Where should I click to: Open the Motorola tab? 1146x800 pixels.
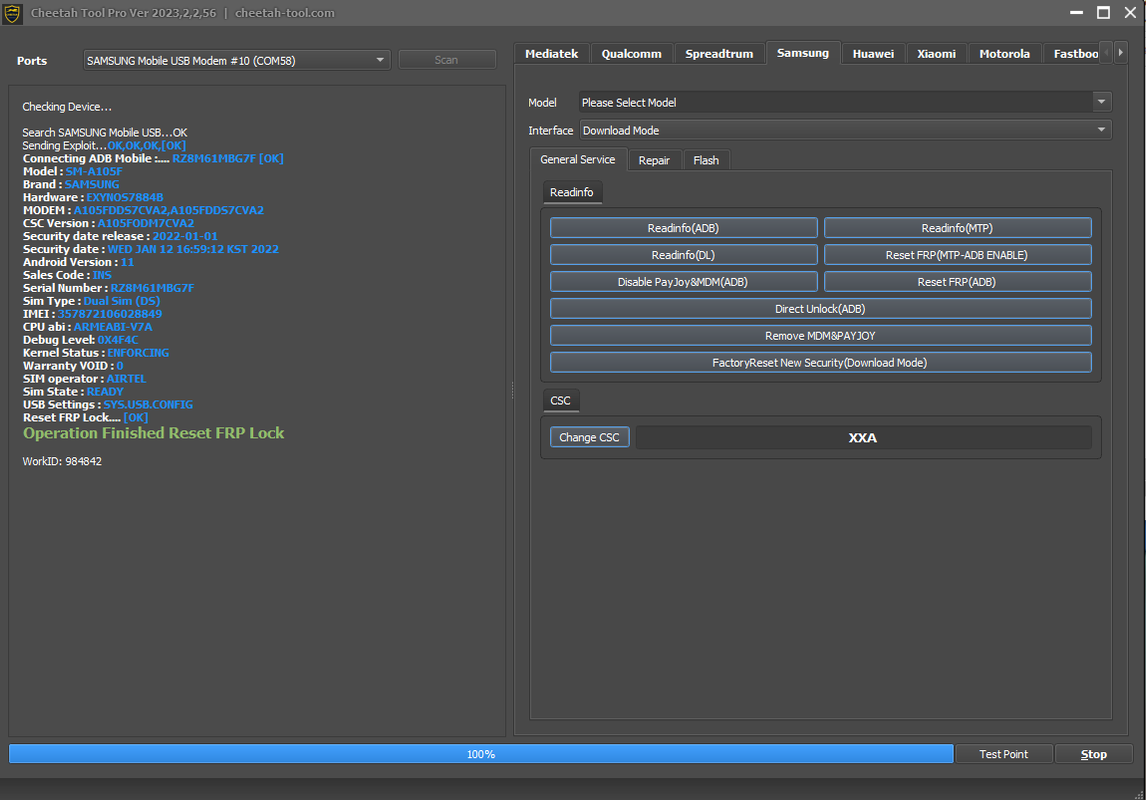[x=1004, y=54]
